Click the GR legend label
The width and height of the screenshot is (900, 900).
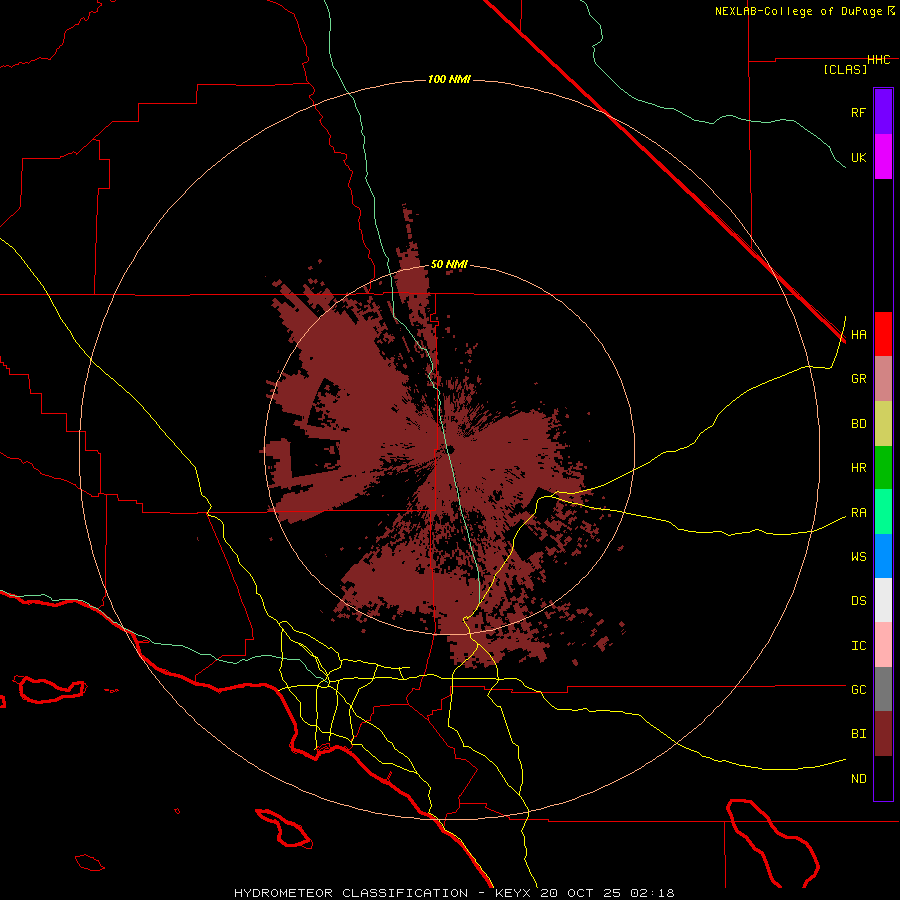pyautogui.click(x=858, y=379)
